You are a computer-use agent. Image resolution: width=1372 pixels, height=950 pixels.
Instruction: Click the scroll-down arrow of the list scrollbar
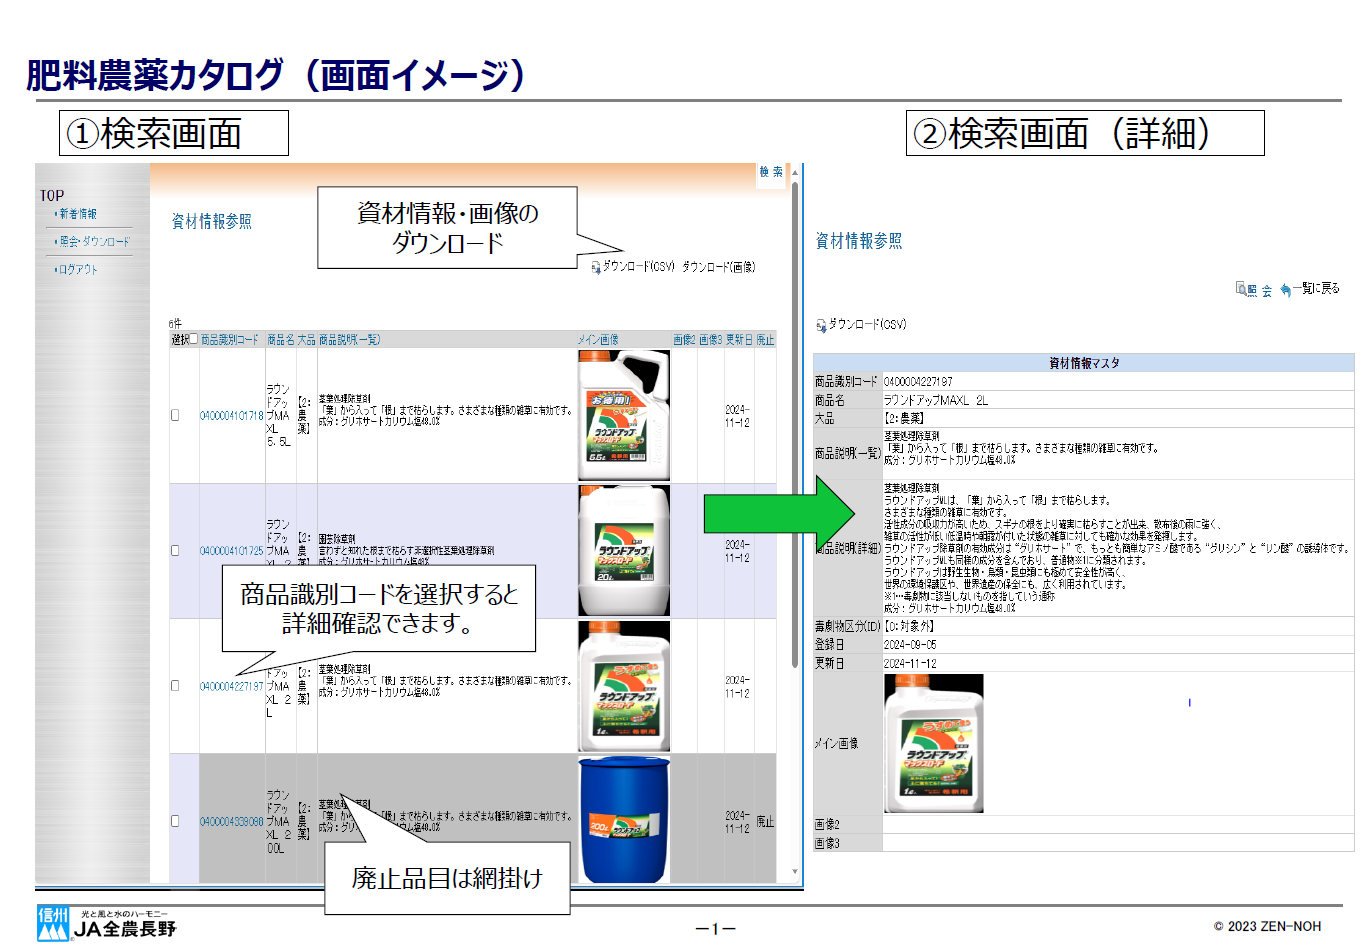coord(795,873)
